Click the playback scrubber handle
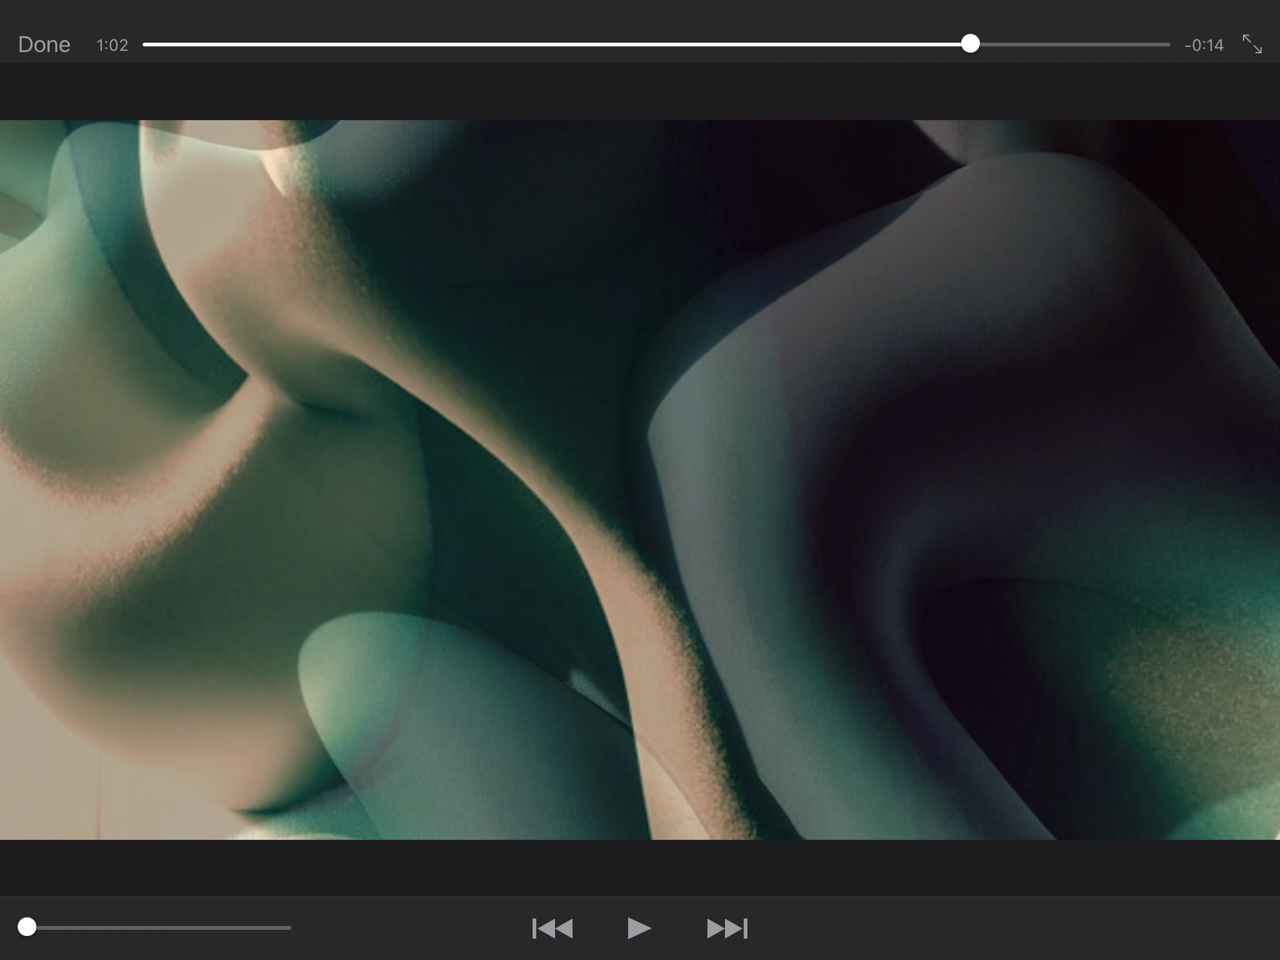1280x960 pixels. pyautogui.click(x=970, y=44)
